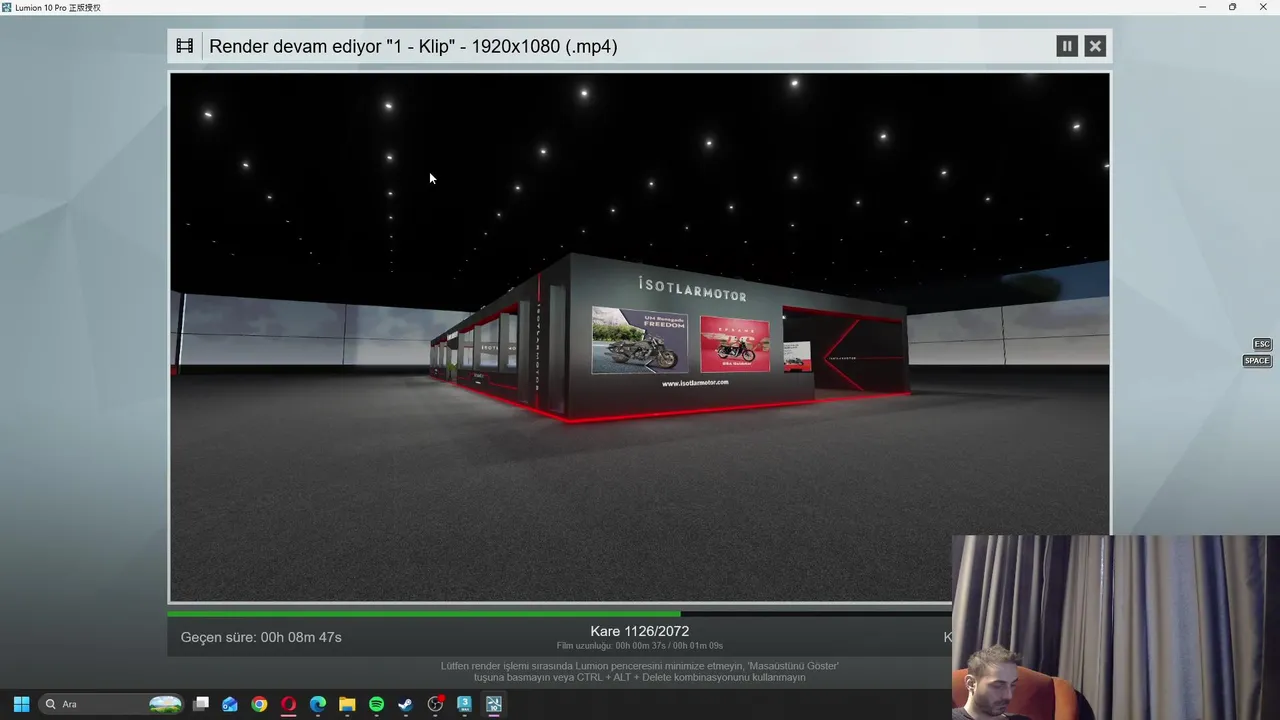
Task: Open the Opera browser from the taskbar
Action: (x=289, y=704)
